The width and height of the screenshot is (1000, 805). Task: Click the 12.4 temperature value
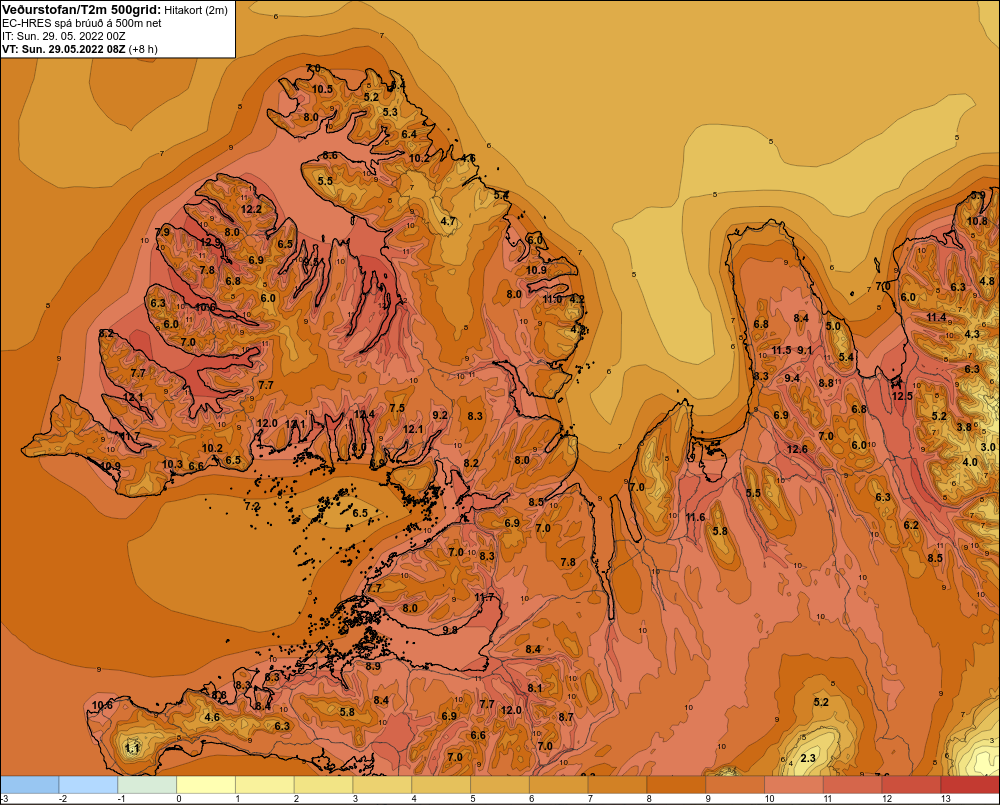tap(364, 415)
